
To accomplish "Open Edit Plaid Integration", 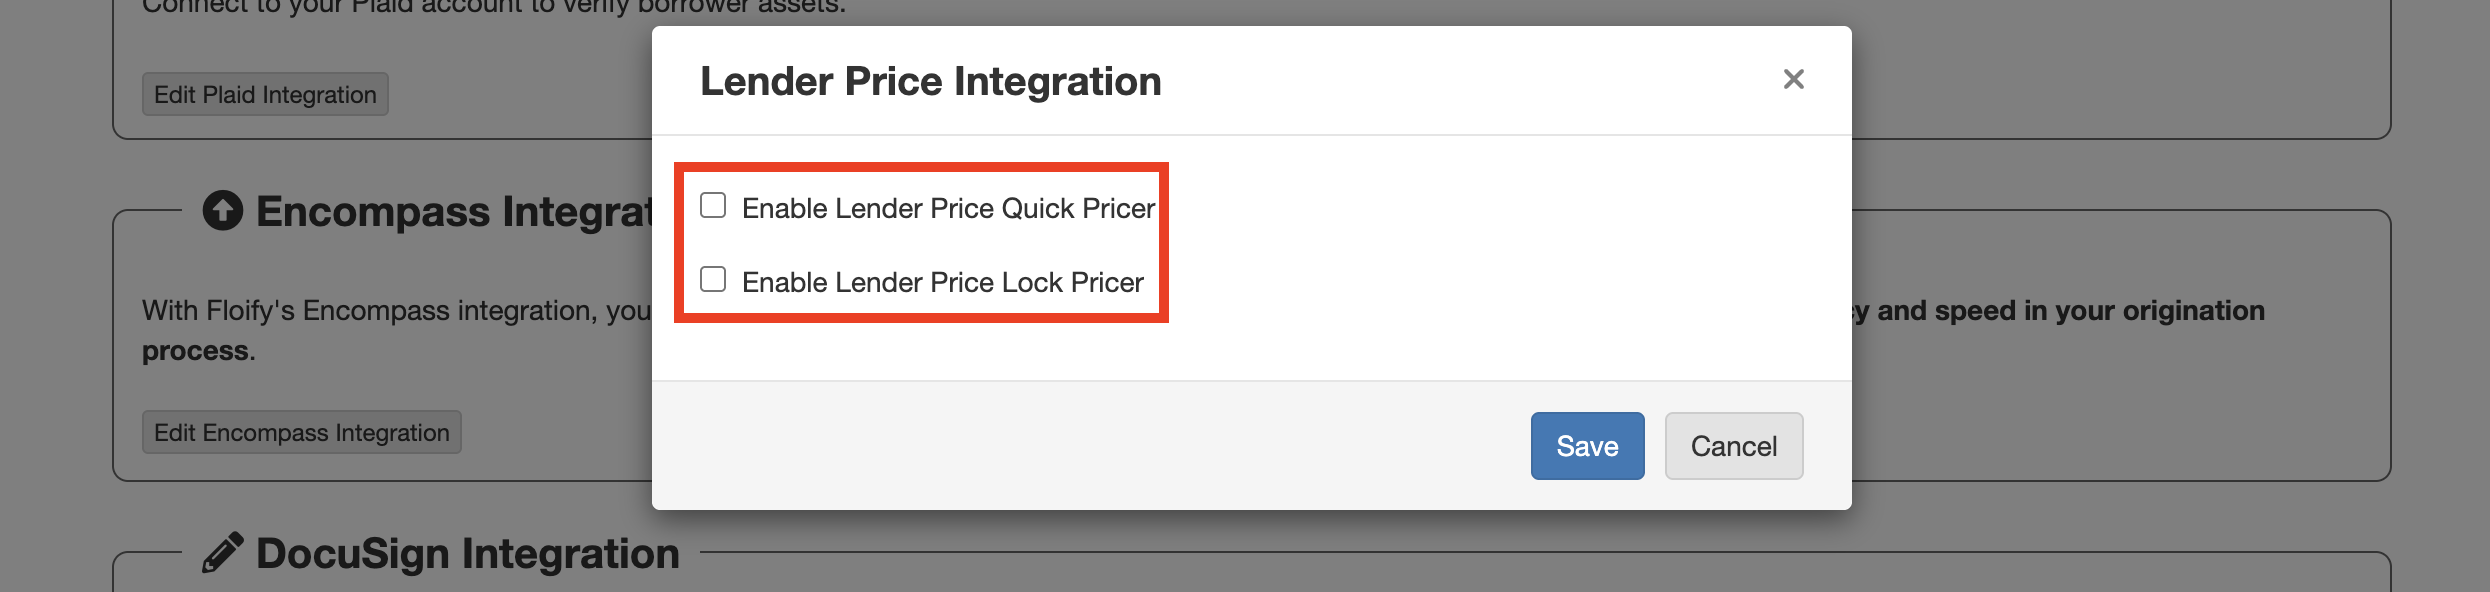I will [263, 93].
